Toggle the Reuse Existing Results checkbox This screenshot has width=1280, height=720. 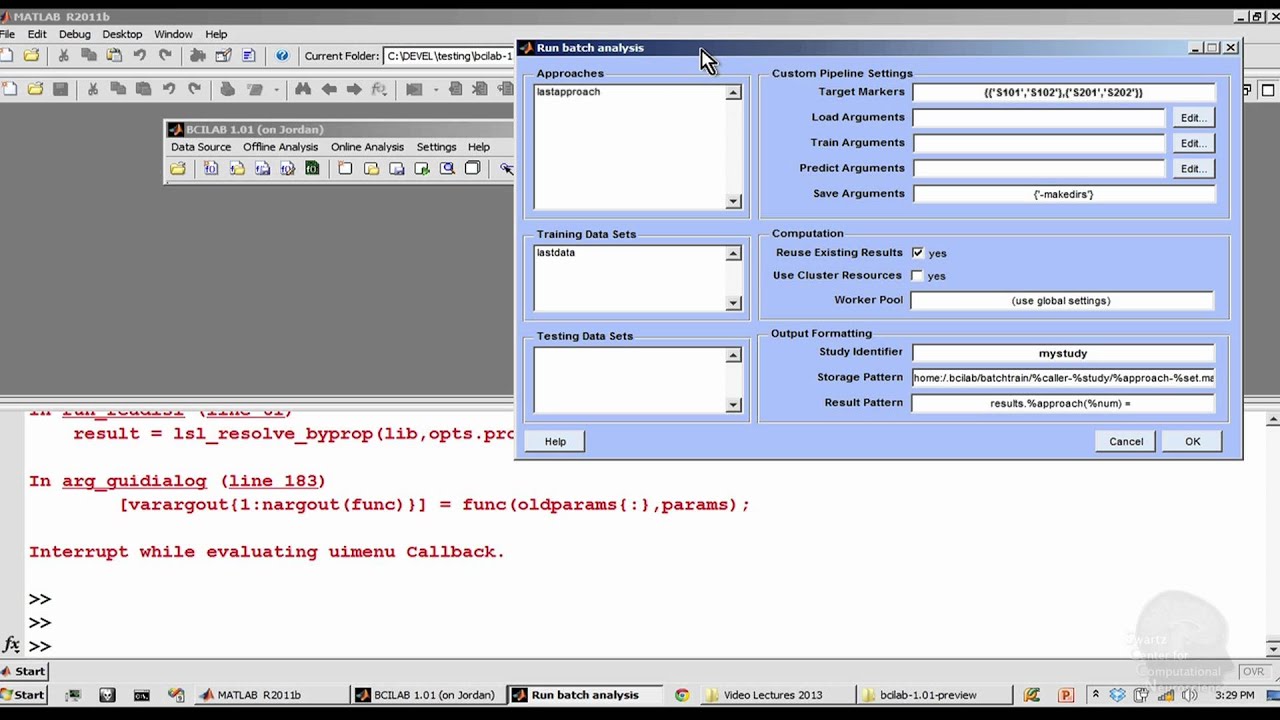tap(917, 253)
